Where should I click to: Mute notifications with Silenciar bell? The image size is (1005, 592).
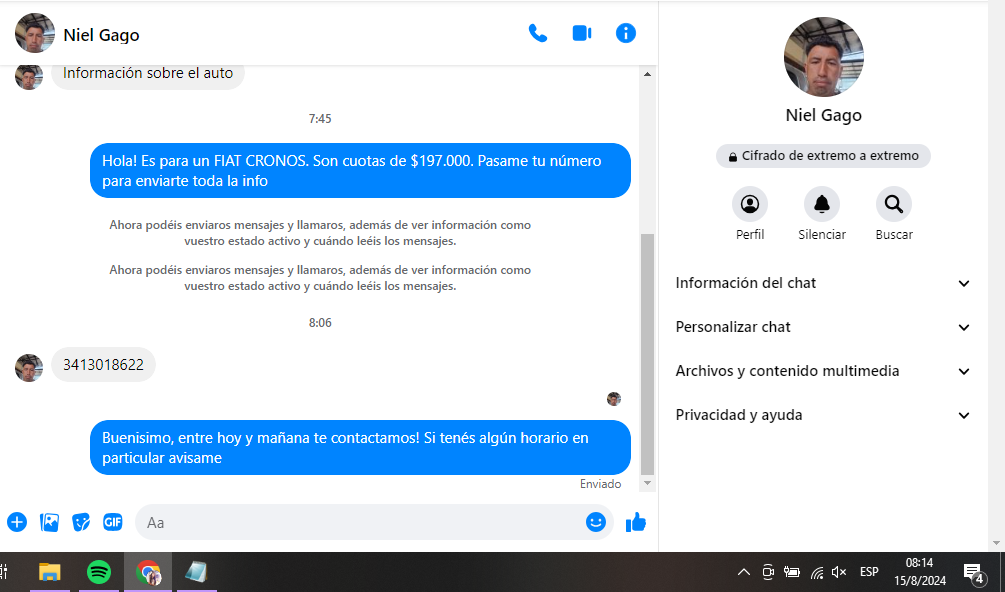822,205
